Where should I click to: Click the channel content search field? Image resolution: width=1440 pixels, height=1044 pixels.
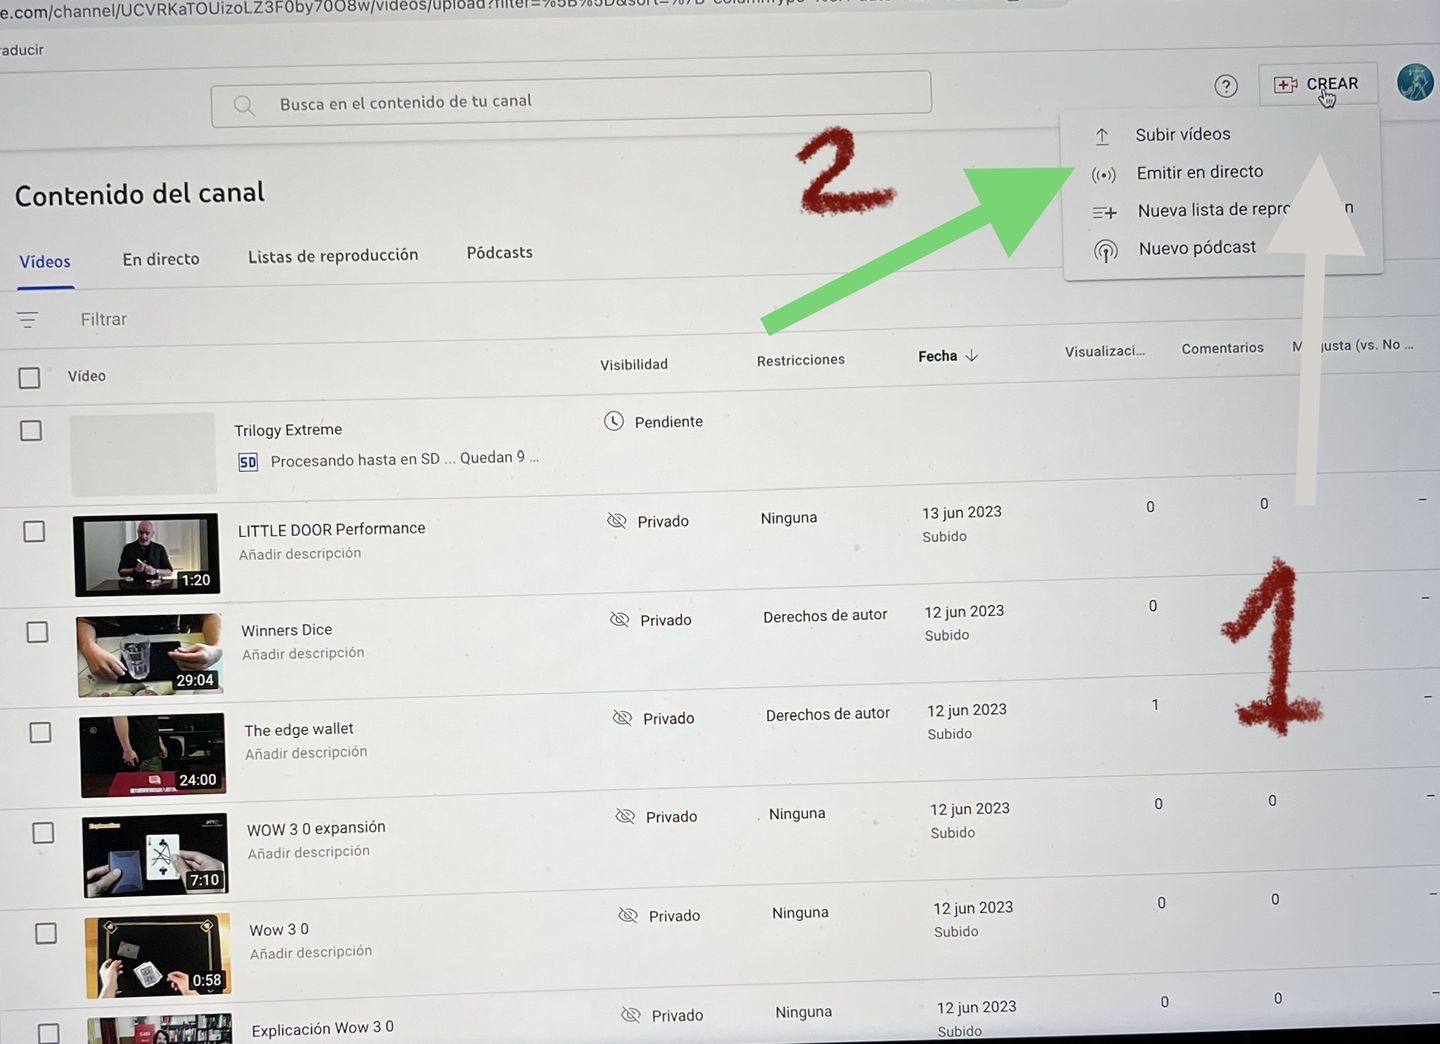point(571,99)
